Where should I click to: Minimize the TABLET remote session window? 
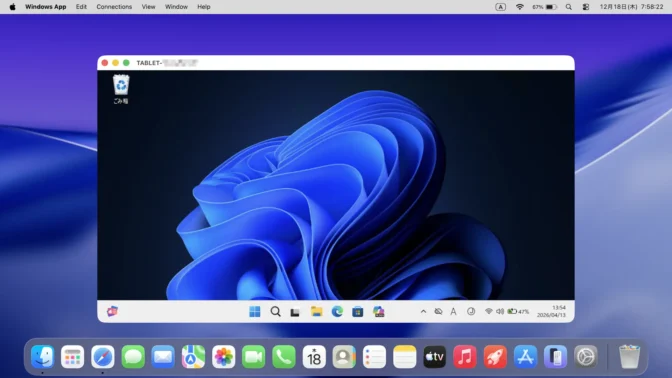116,63
